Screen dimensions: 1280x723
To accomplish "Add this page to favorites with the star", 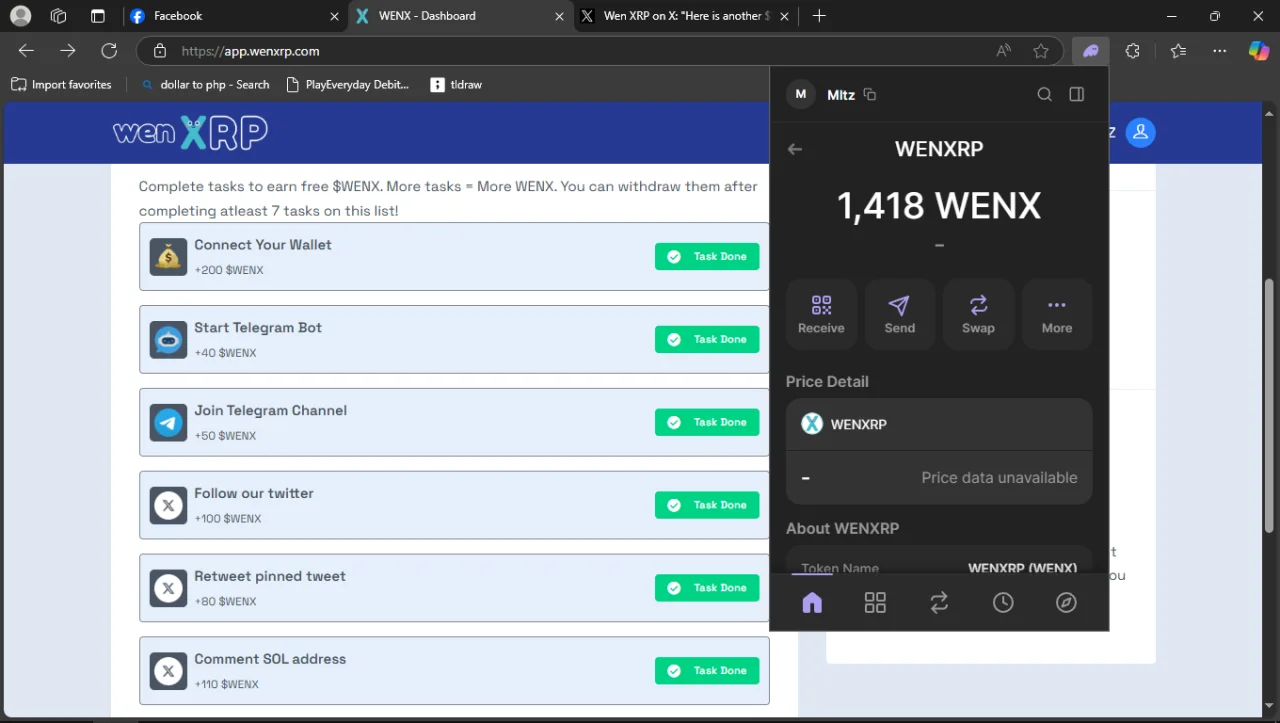I will (x=1041, y=51).
